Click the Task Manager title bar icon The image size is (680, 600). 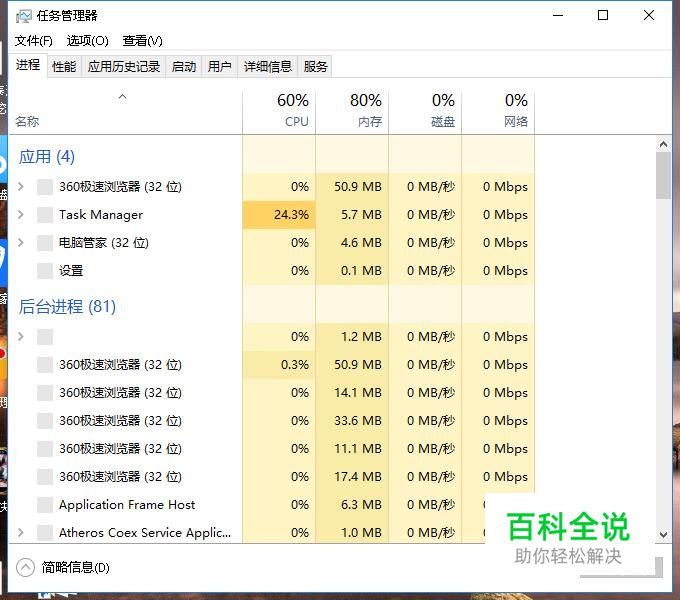pos(23,16)
